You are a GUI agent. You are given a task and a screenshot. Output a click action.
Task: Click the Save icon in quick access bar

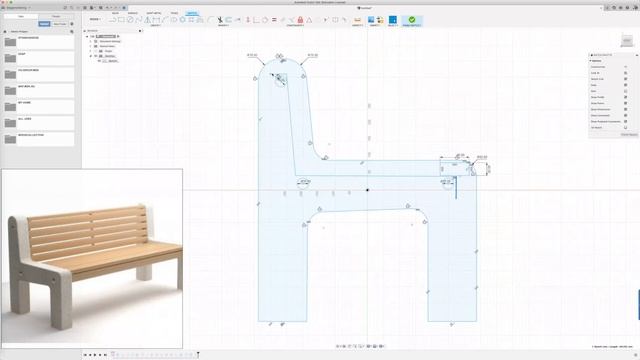coord(101,8)
